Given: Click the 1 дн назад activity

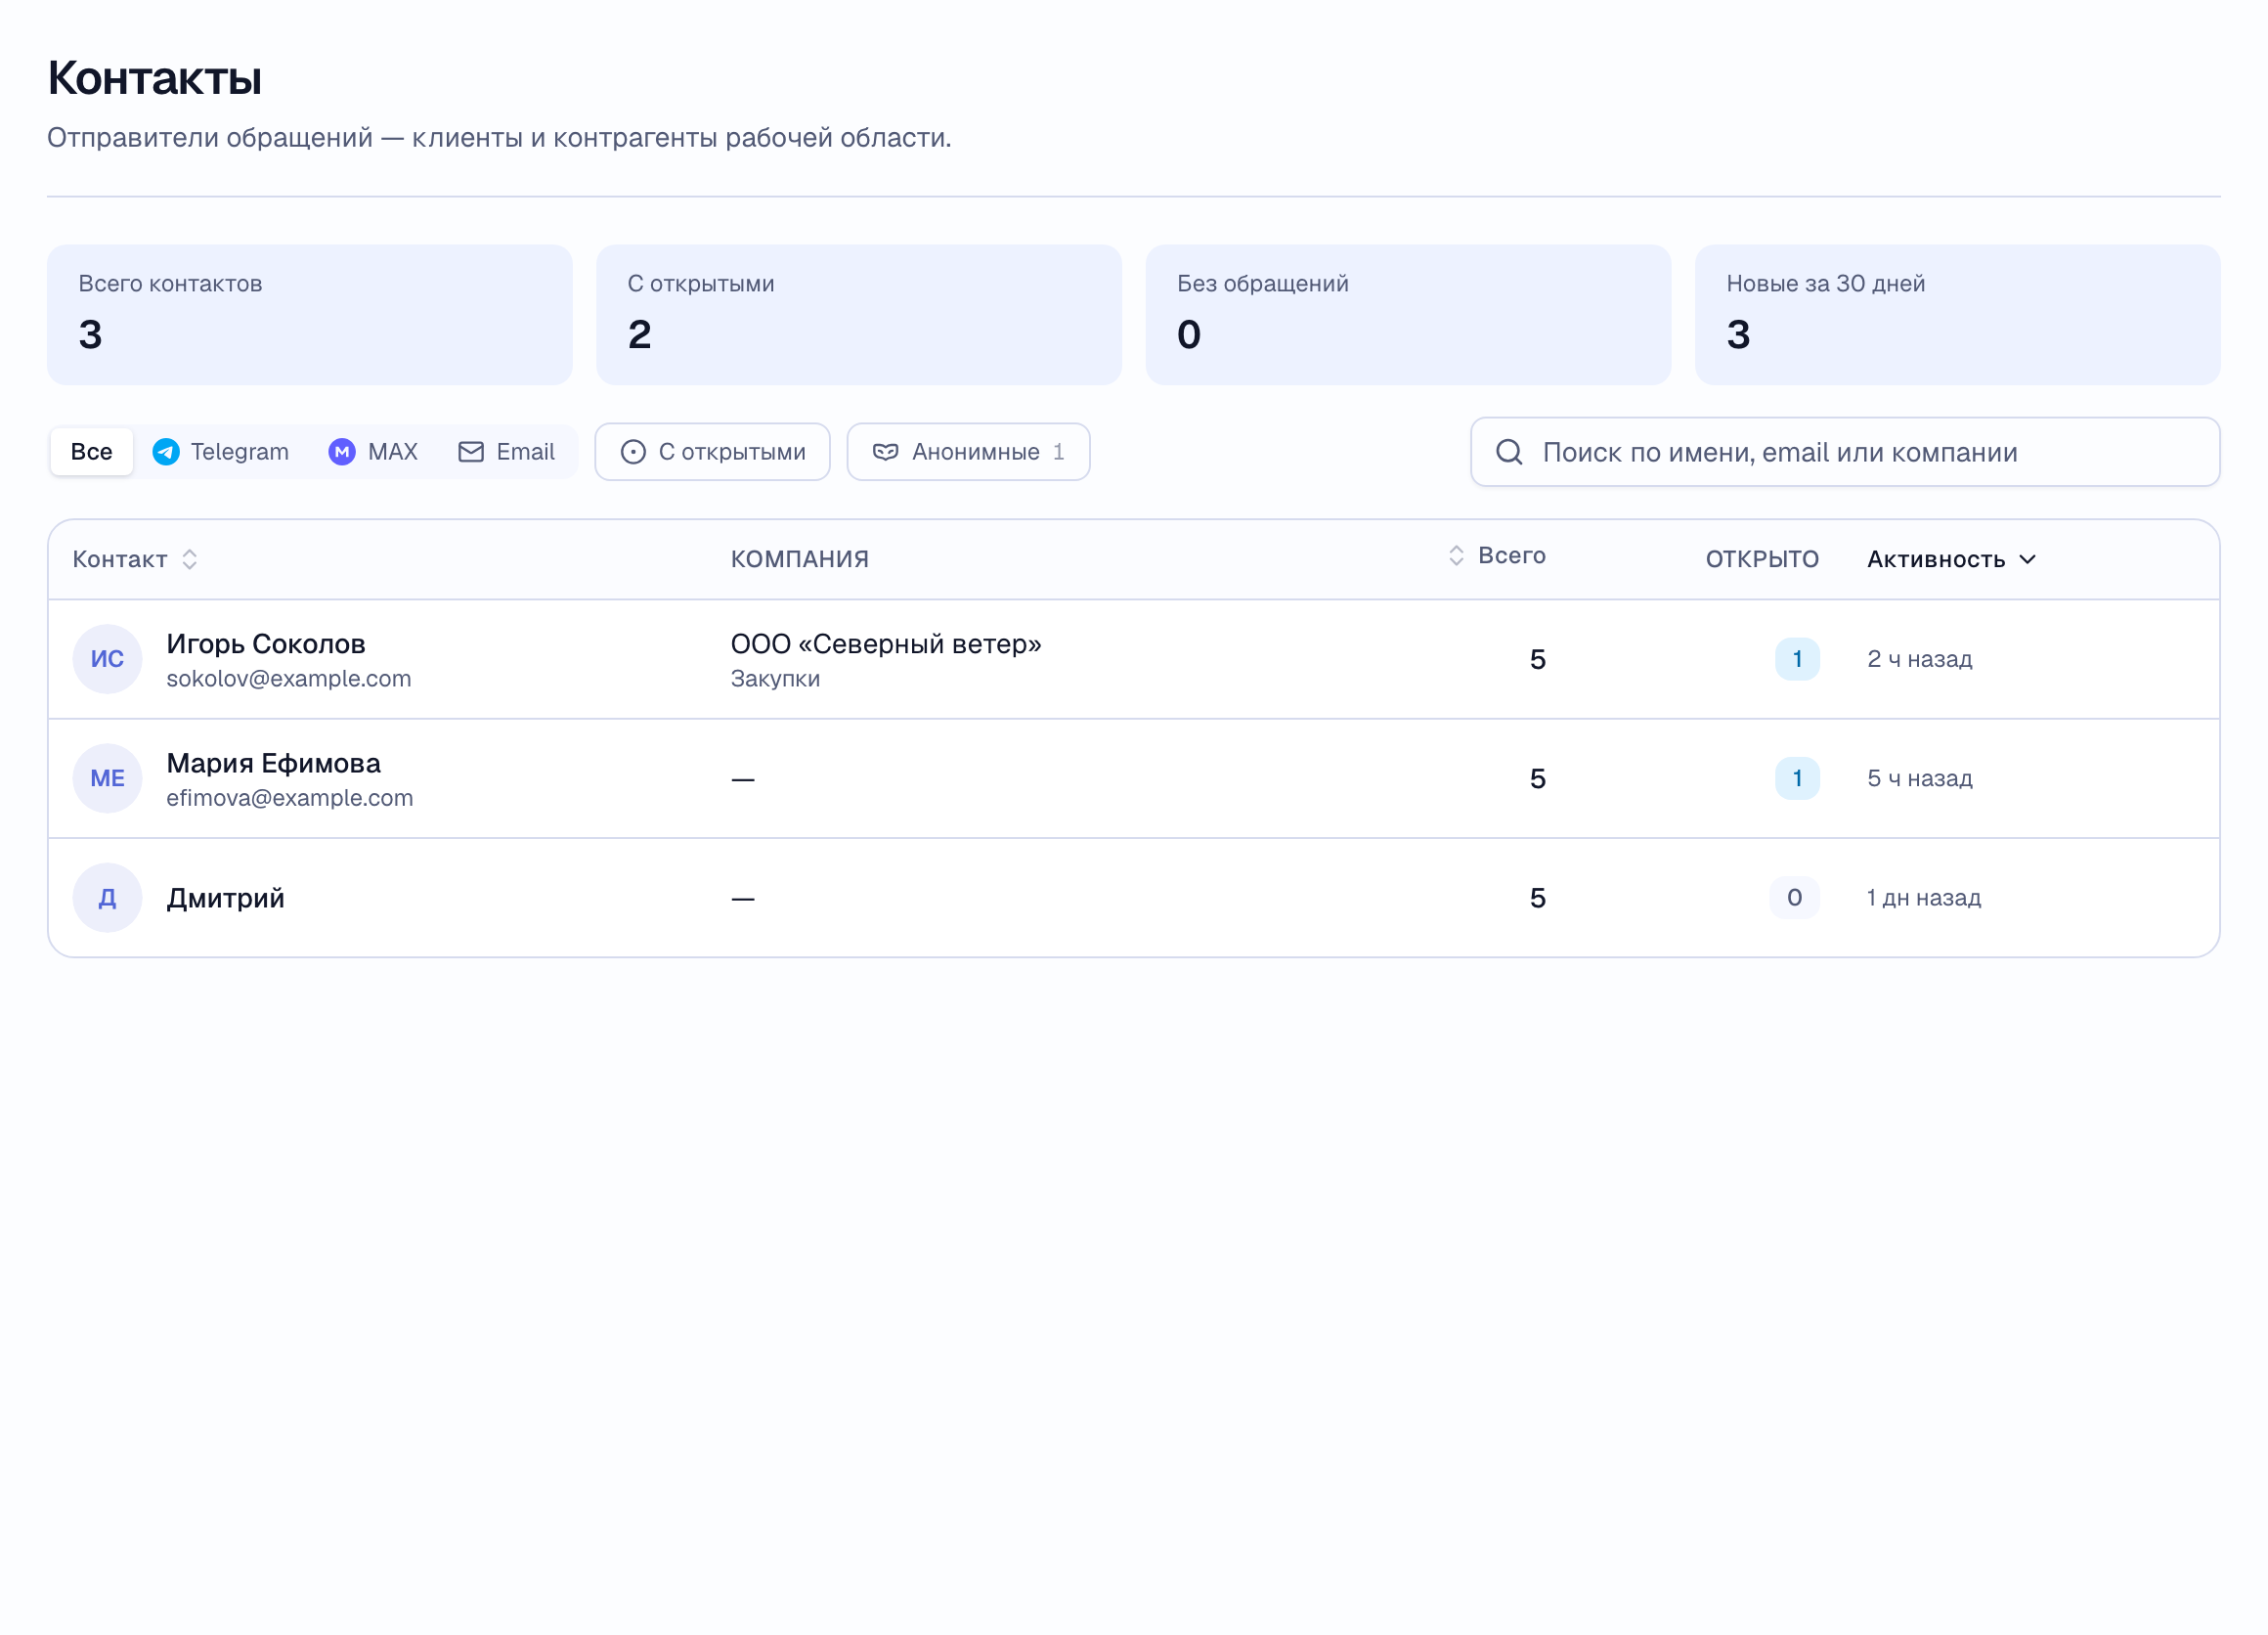Looking at the screenshot, I should click(x=1923, y=897).
